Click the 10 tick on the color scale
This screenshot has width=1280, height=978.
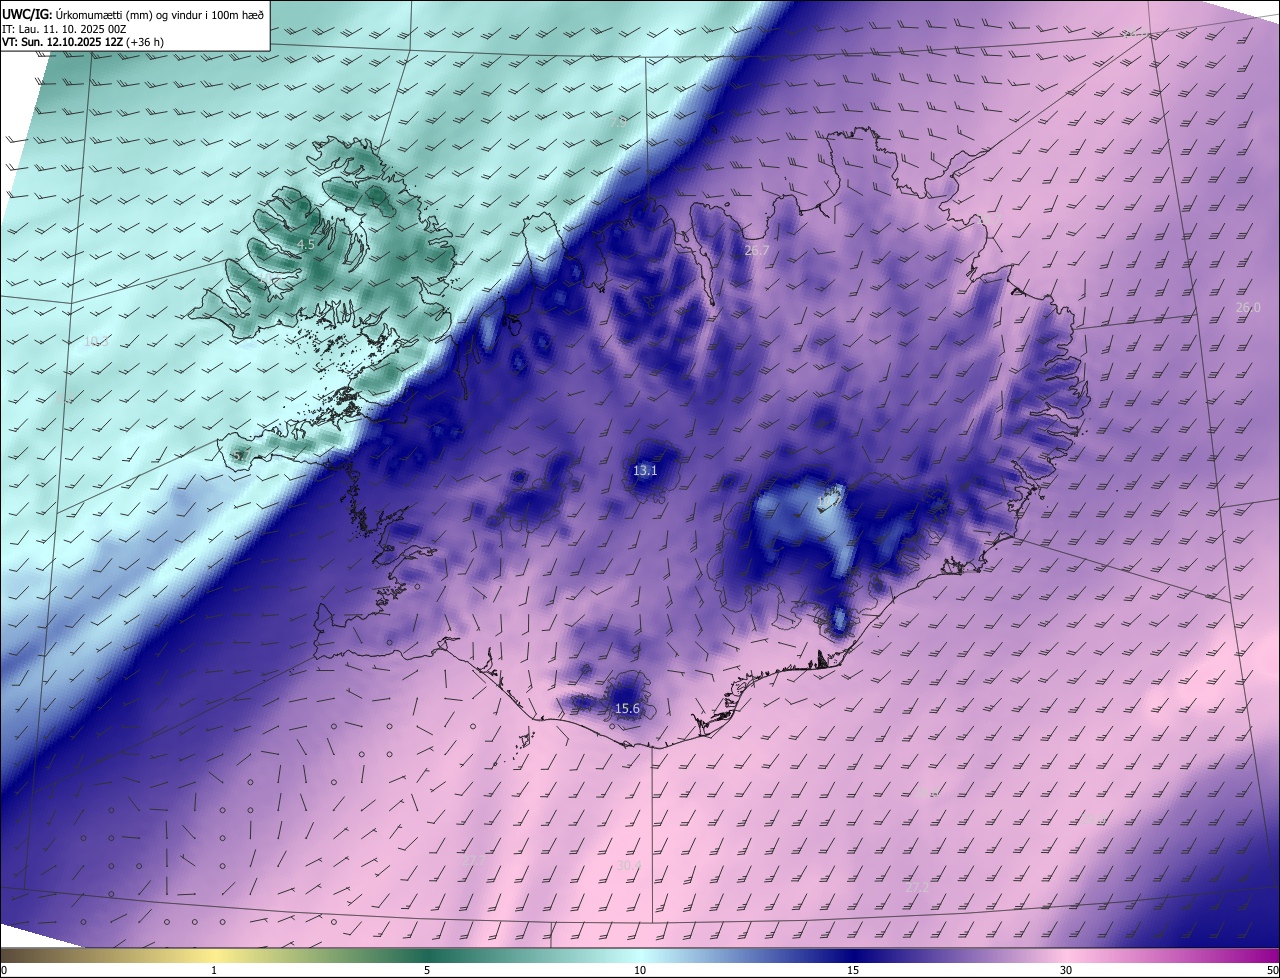[640, 970]
